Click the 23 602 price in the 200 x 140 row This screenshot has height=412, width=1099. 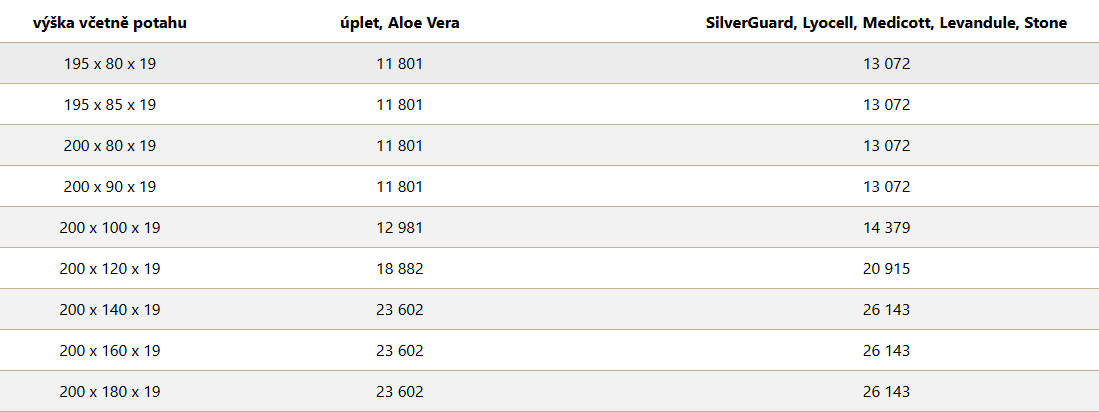(400, 310)
